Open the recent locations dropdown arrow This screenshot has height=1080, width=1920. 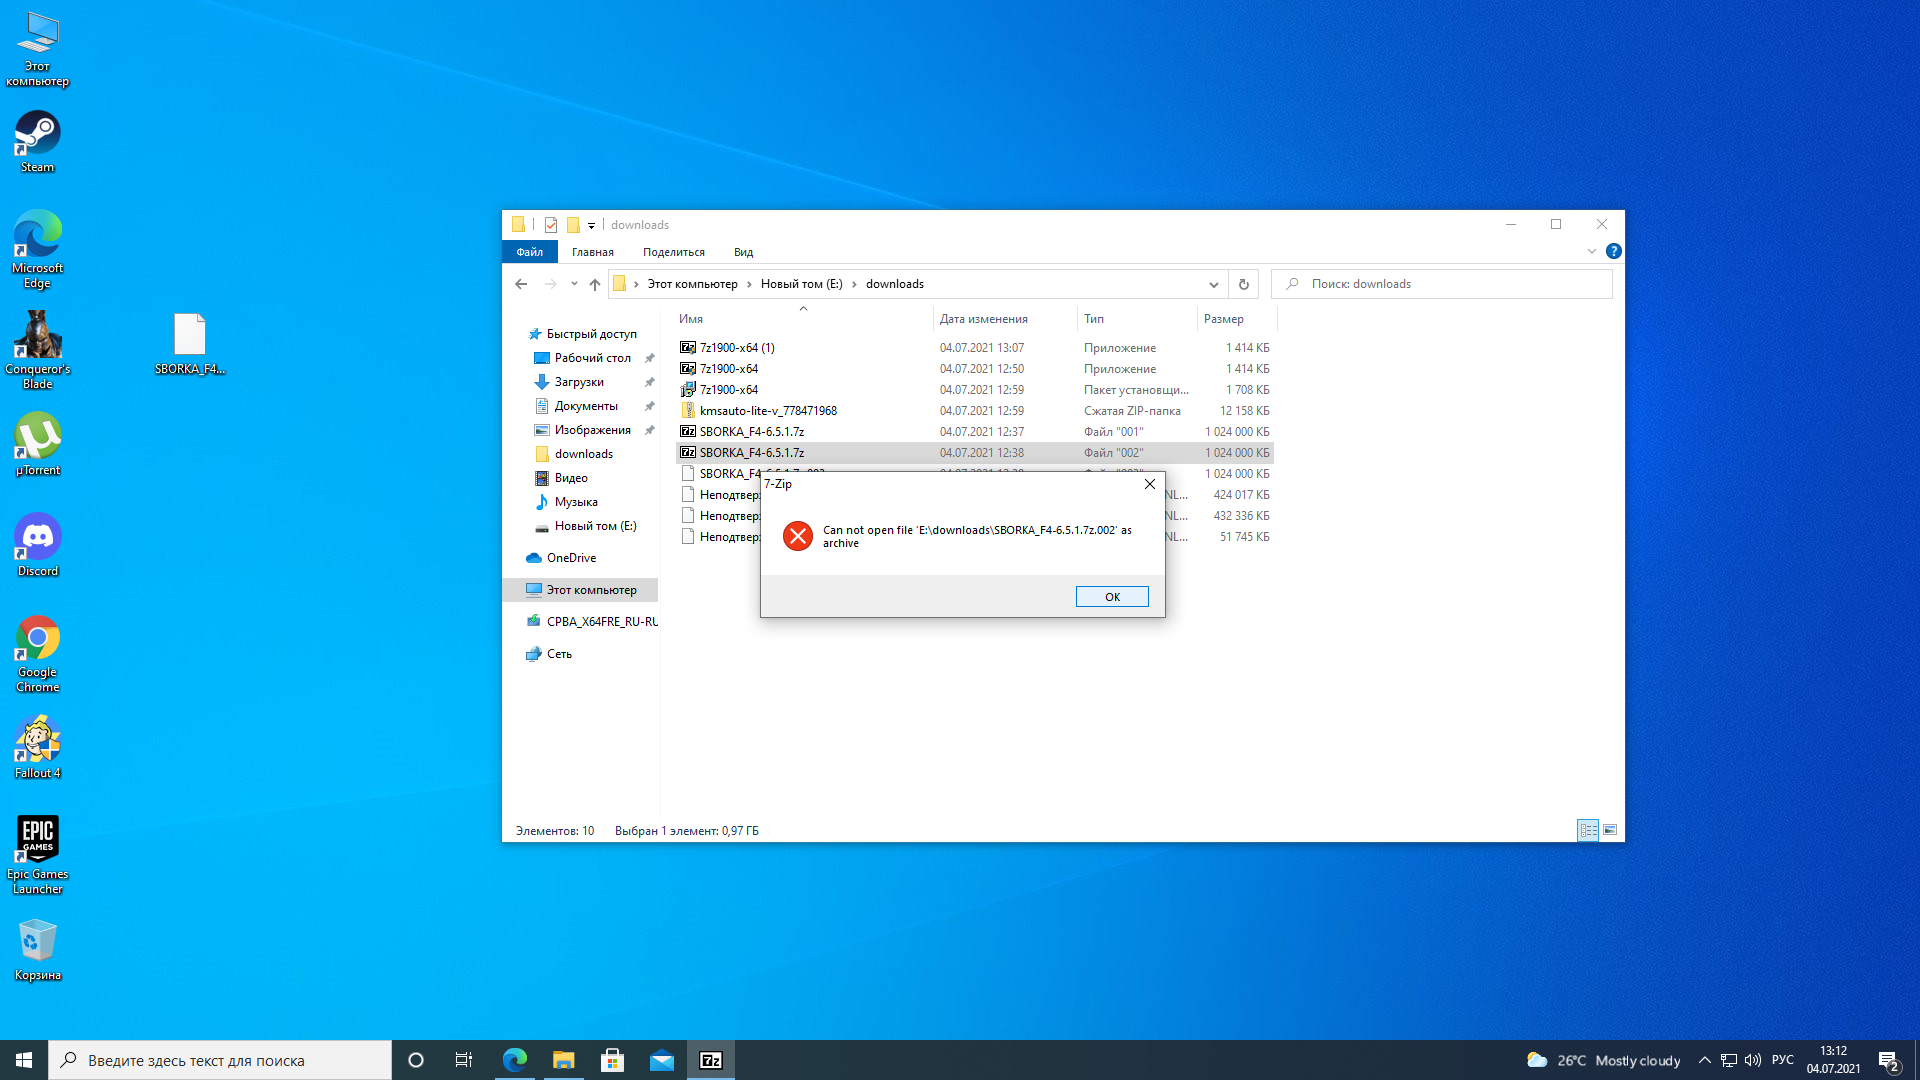point(574,284)
